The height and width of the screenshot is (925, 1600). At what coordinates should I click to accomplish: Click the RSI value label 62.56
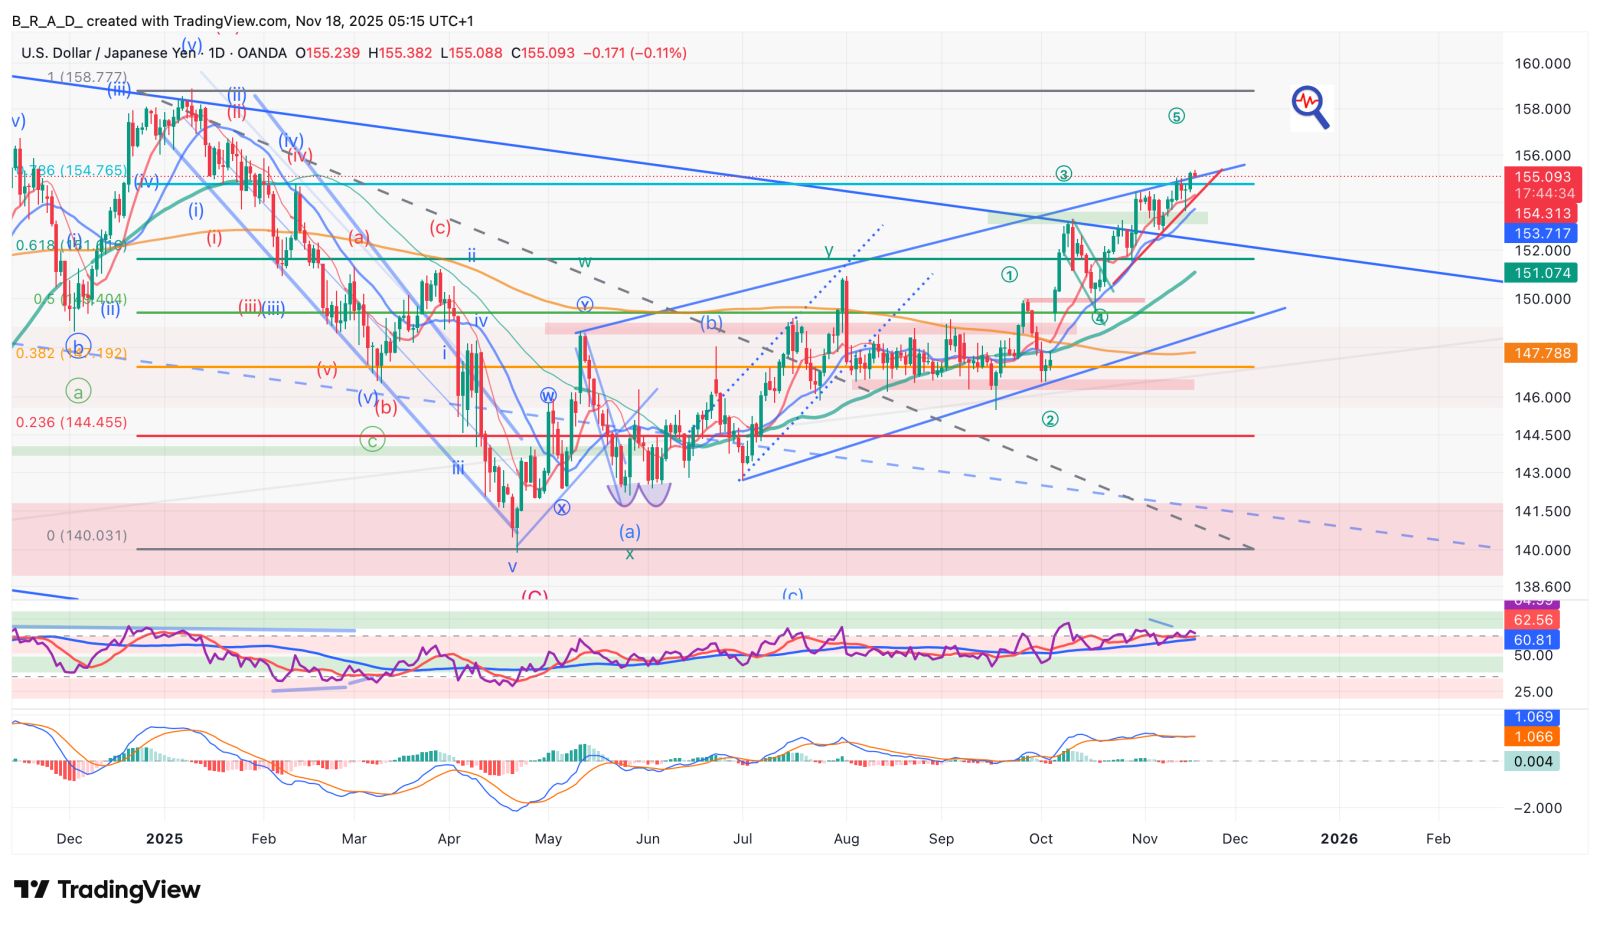tap(1532, 620)
